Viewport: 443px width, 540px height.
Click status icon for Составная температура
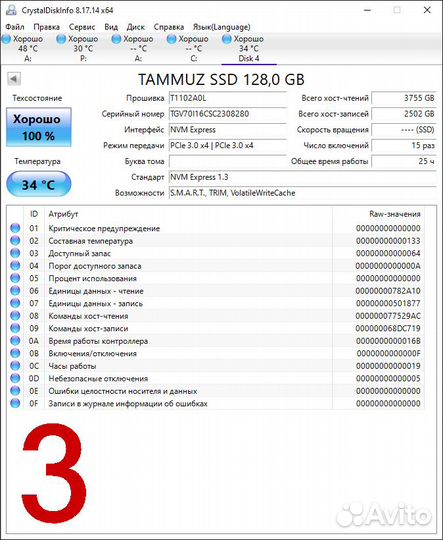[x=15, y=240]
